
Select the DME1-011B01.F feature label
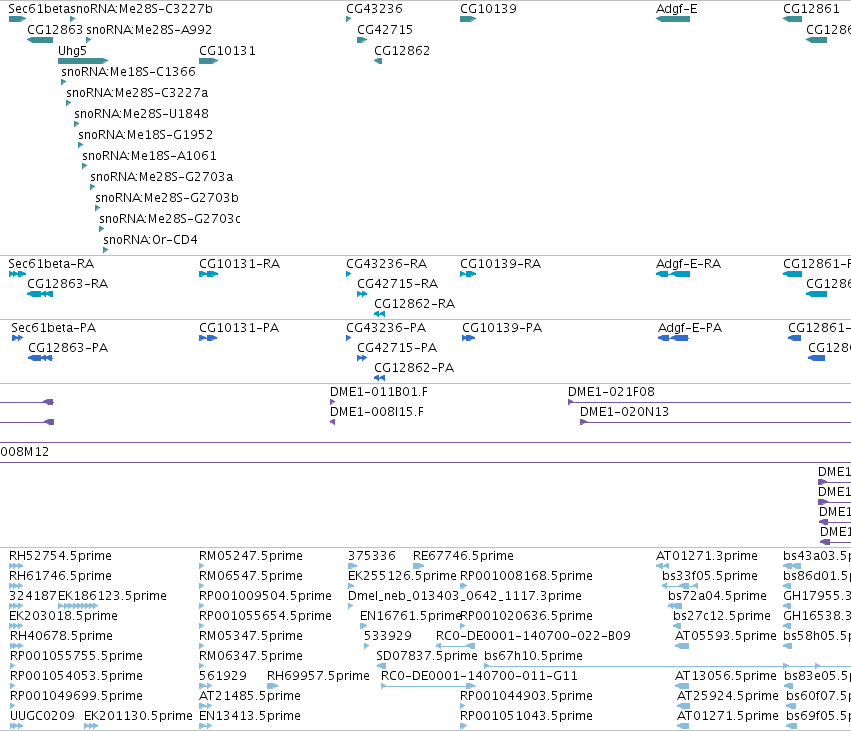(x=379, y=392)
